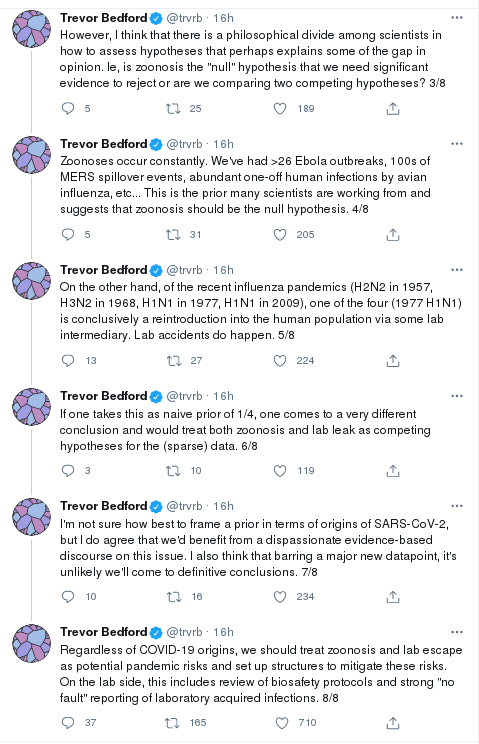
Task: Like the 4/8 tweet with 205 likes
Action: point(280,234)
